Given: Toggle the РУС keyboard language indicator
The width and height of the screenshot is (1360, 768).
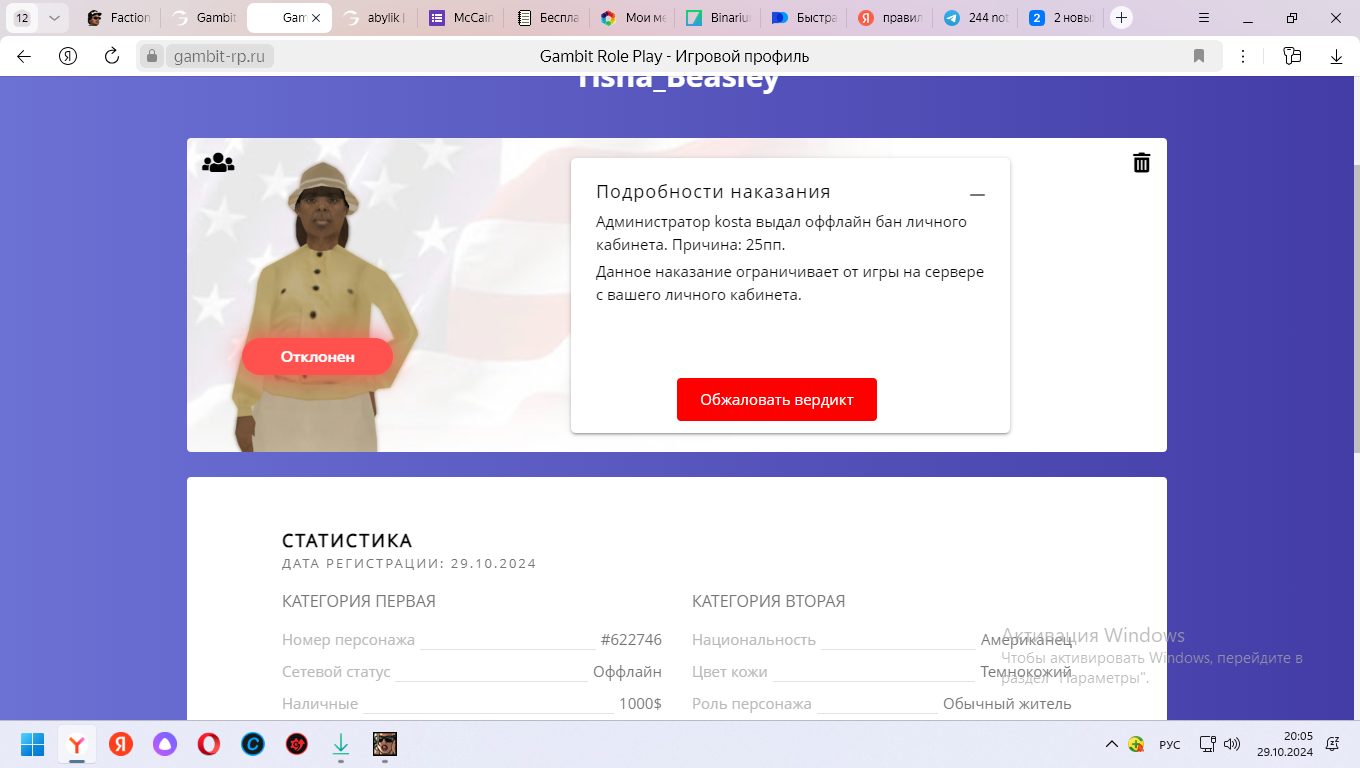Looking at the screenshot, I should [x=1169, y=745].
